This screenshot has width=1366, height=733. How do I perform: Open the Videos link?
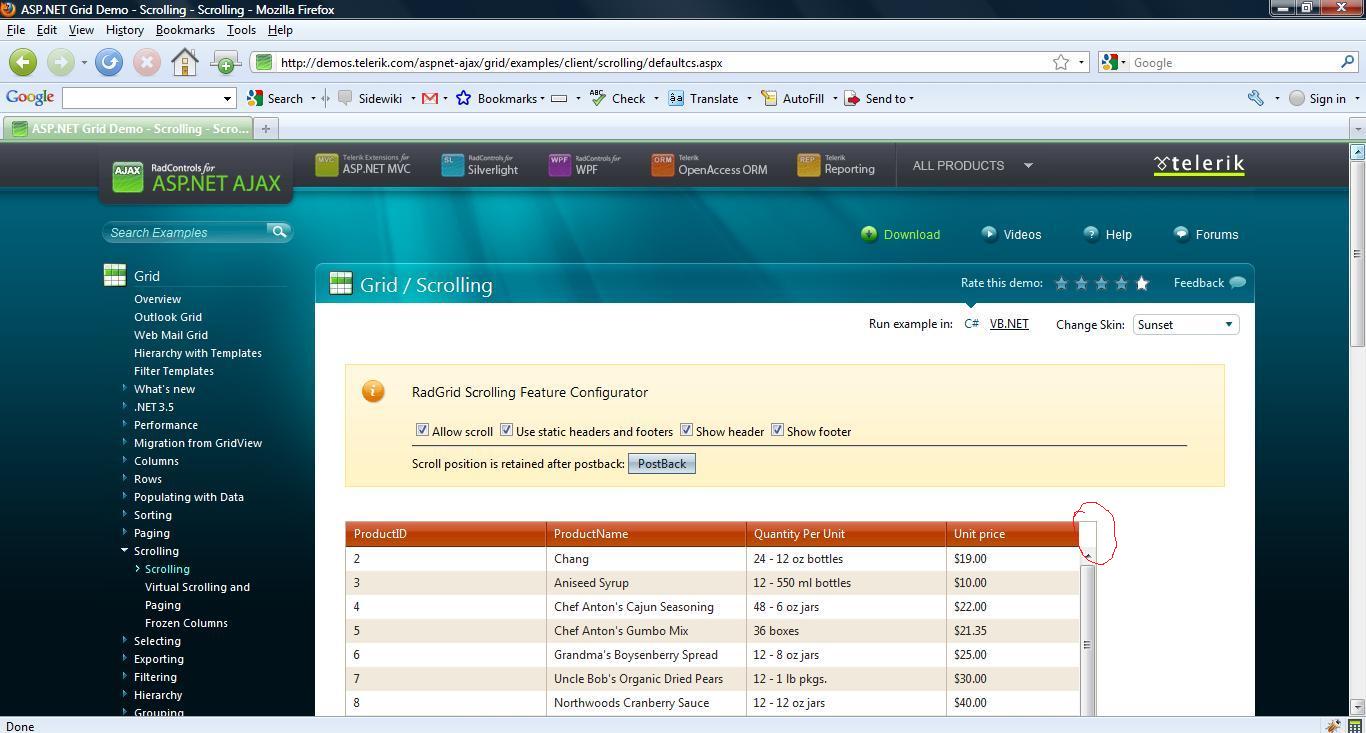click(x=1011, y=234)
